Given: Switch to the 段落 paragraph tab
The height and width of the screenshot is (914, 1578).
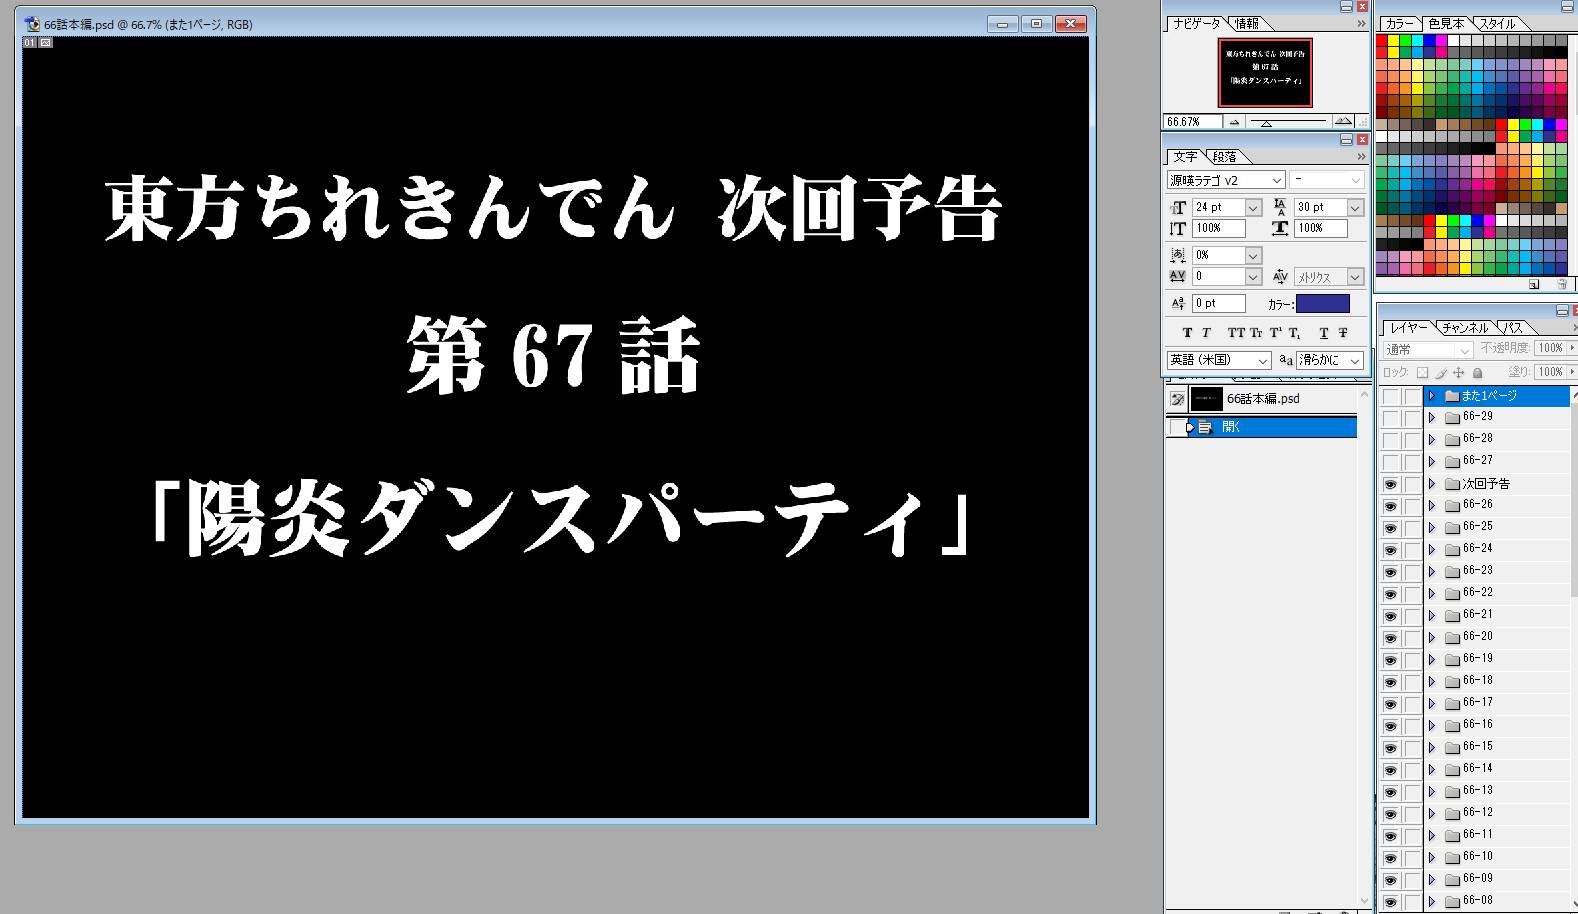Looking at the screenshot, I should (x=1225, y=157).
